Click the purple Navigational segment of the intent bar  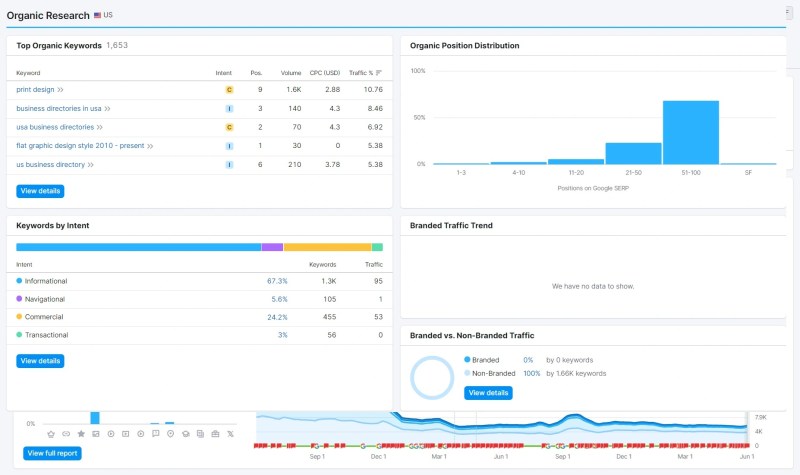(272, 247)
